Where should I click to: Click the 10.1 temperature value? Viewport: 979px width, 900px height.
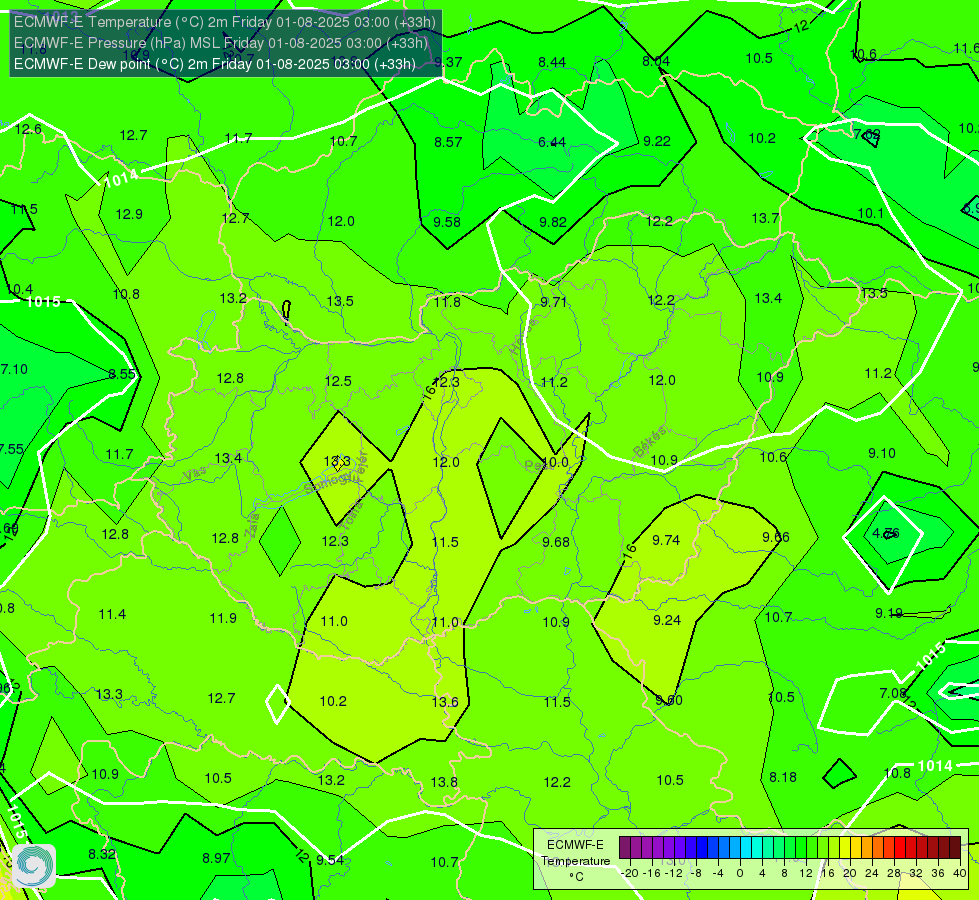pyautogui.click(x=871, y=214)
